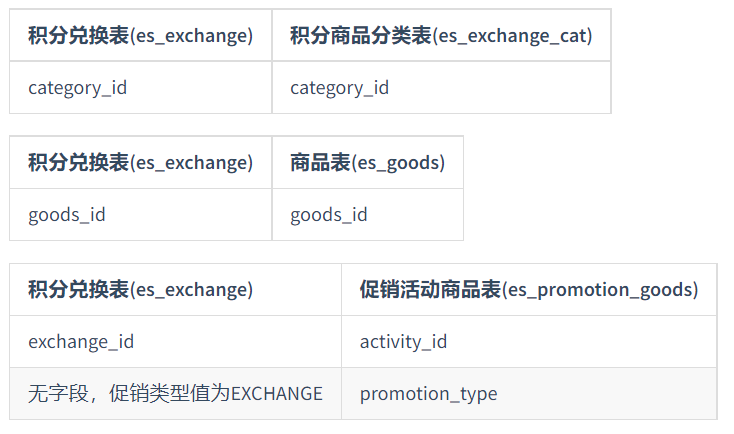Click the 商品表(es_goods) header cell
Image resolution: width=734 pixels, height=434 pixels.
click(x=367, y=162)
